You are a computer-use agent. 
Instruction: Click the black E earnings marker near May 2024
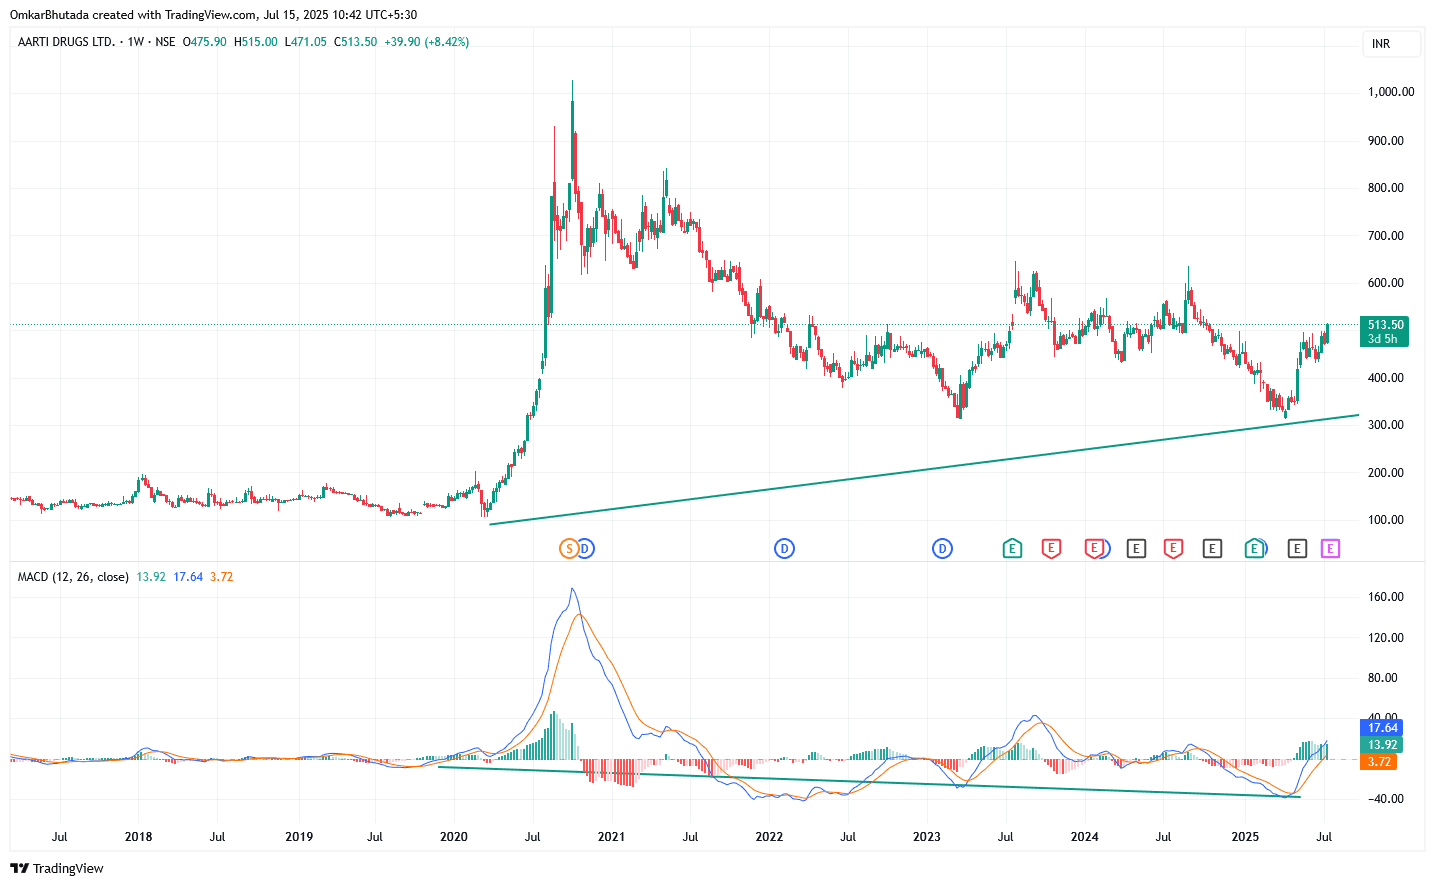point(1136,548)
